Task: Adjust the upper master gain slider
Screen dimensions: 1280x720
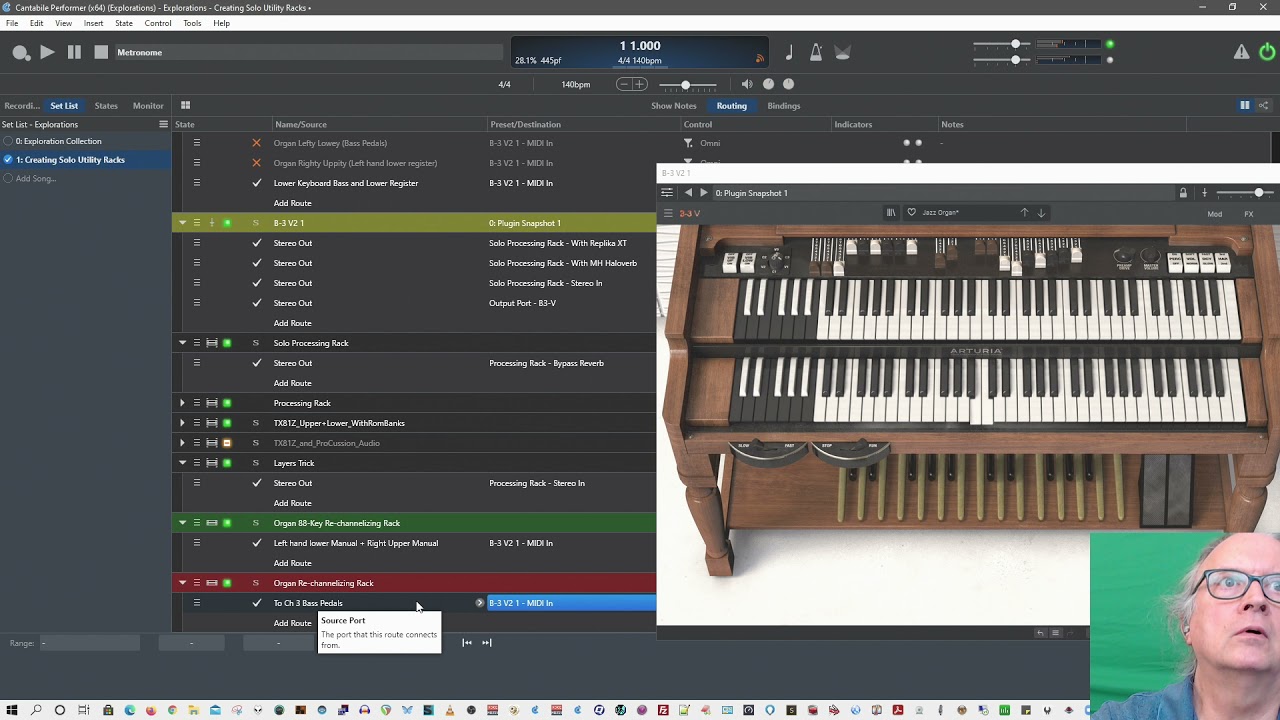Action: (x=1002, y=44)
